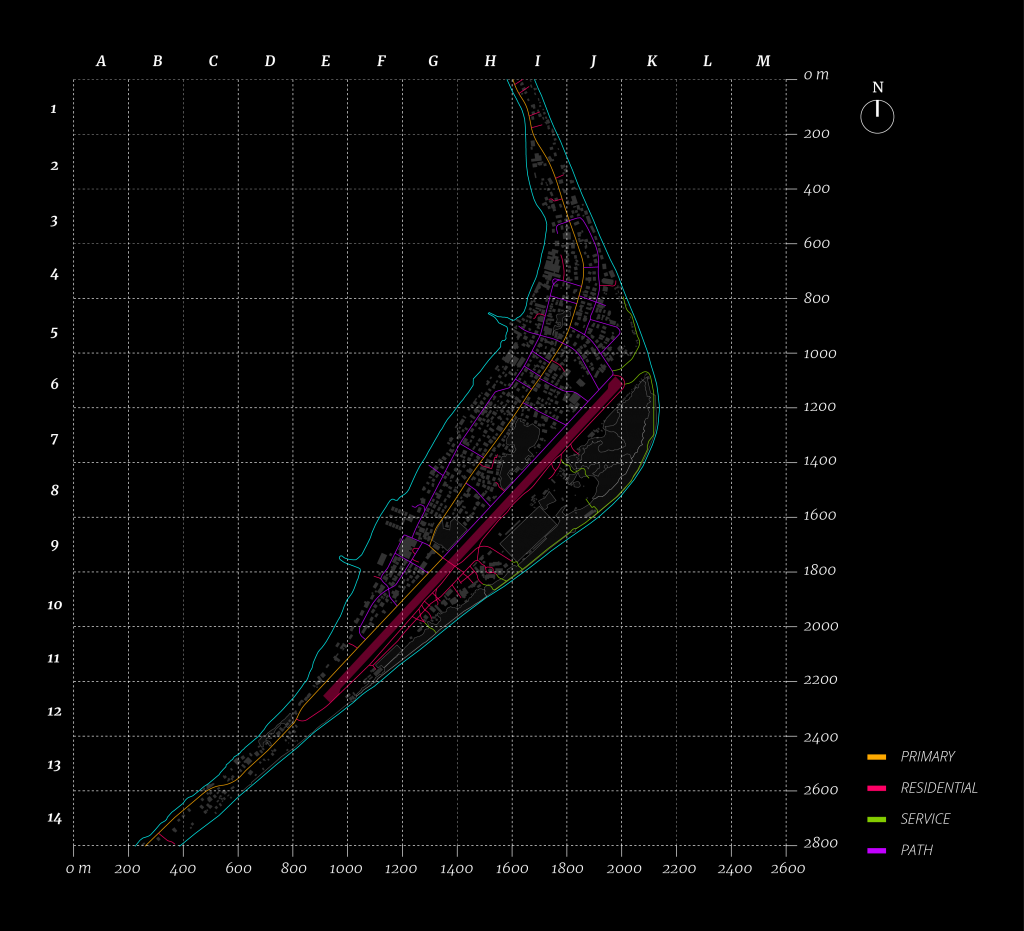Screen dimensions: 1024x931
Task: Select the letter N above the compass
Action: [x=877, y=88]
